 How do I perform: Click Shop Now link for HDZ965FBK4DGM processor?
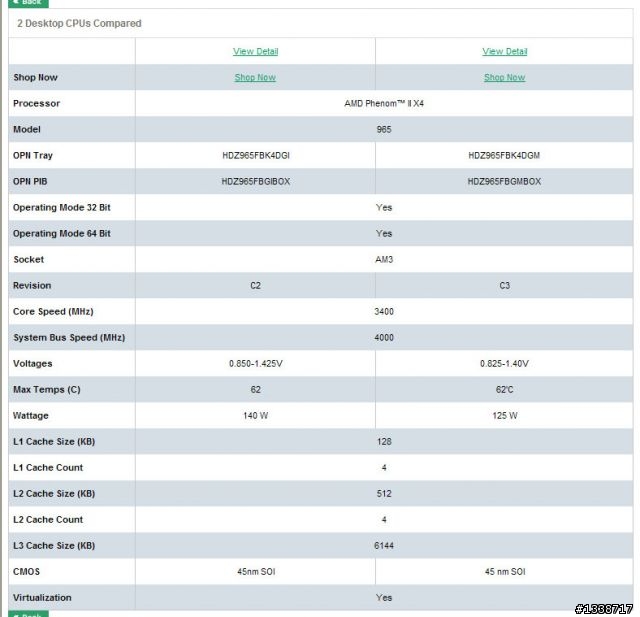504,78
